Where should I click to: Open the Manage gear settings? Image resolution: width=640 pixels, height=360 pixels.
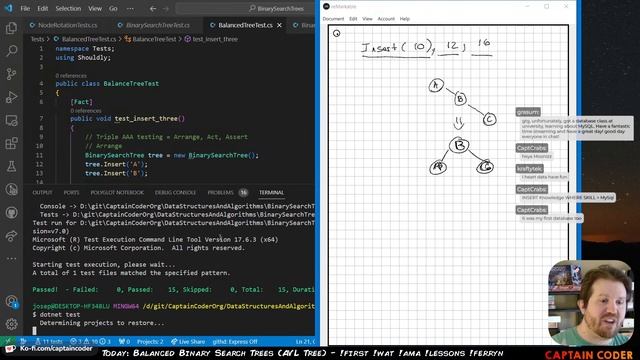[11, 324]
